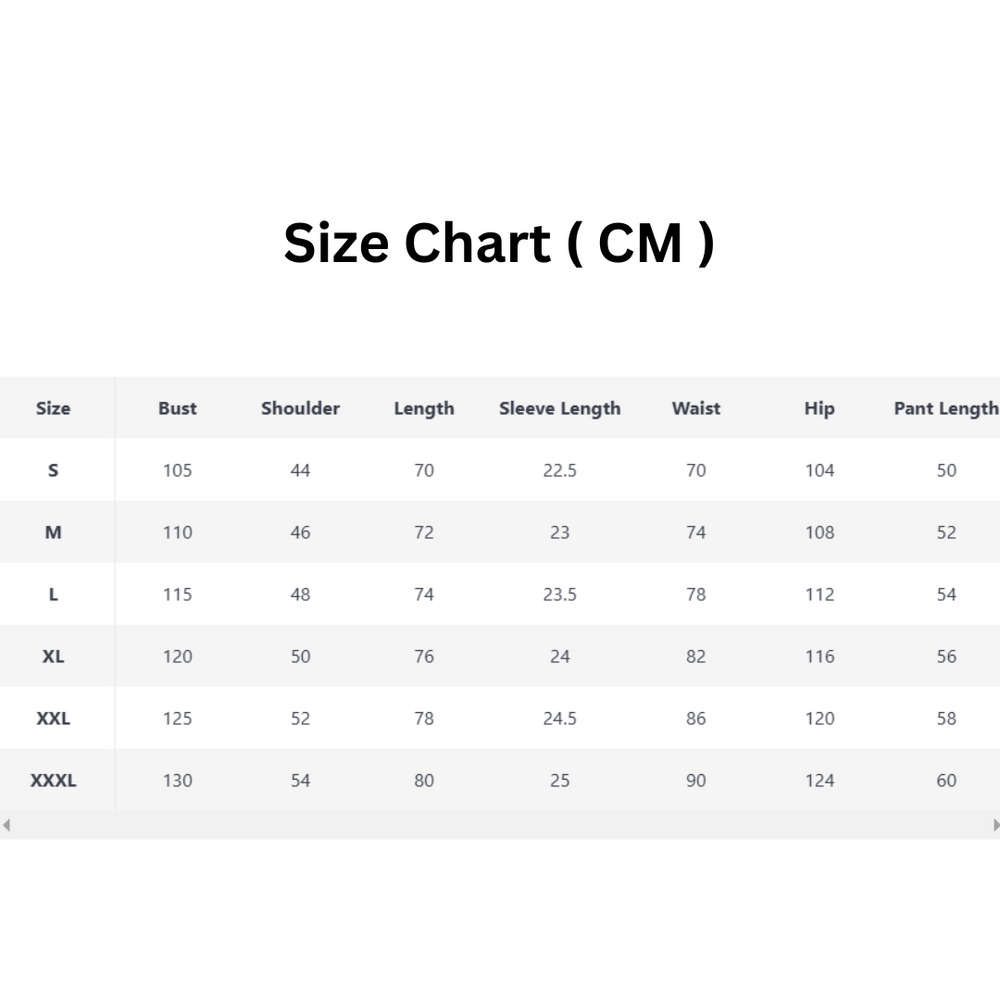Select the XXXL size row label

[53, 780]
